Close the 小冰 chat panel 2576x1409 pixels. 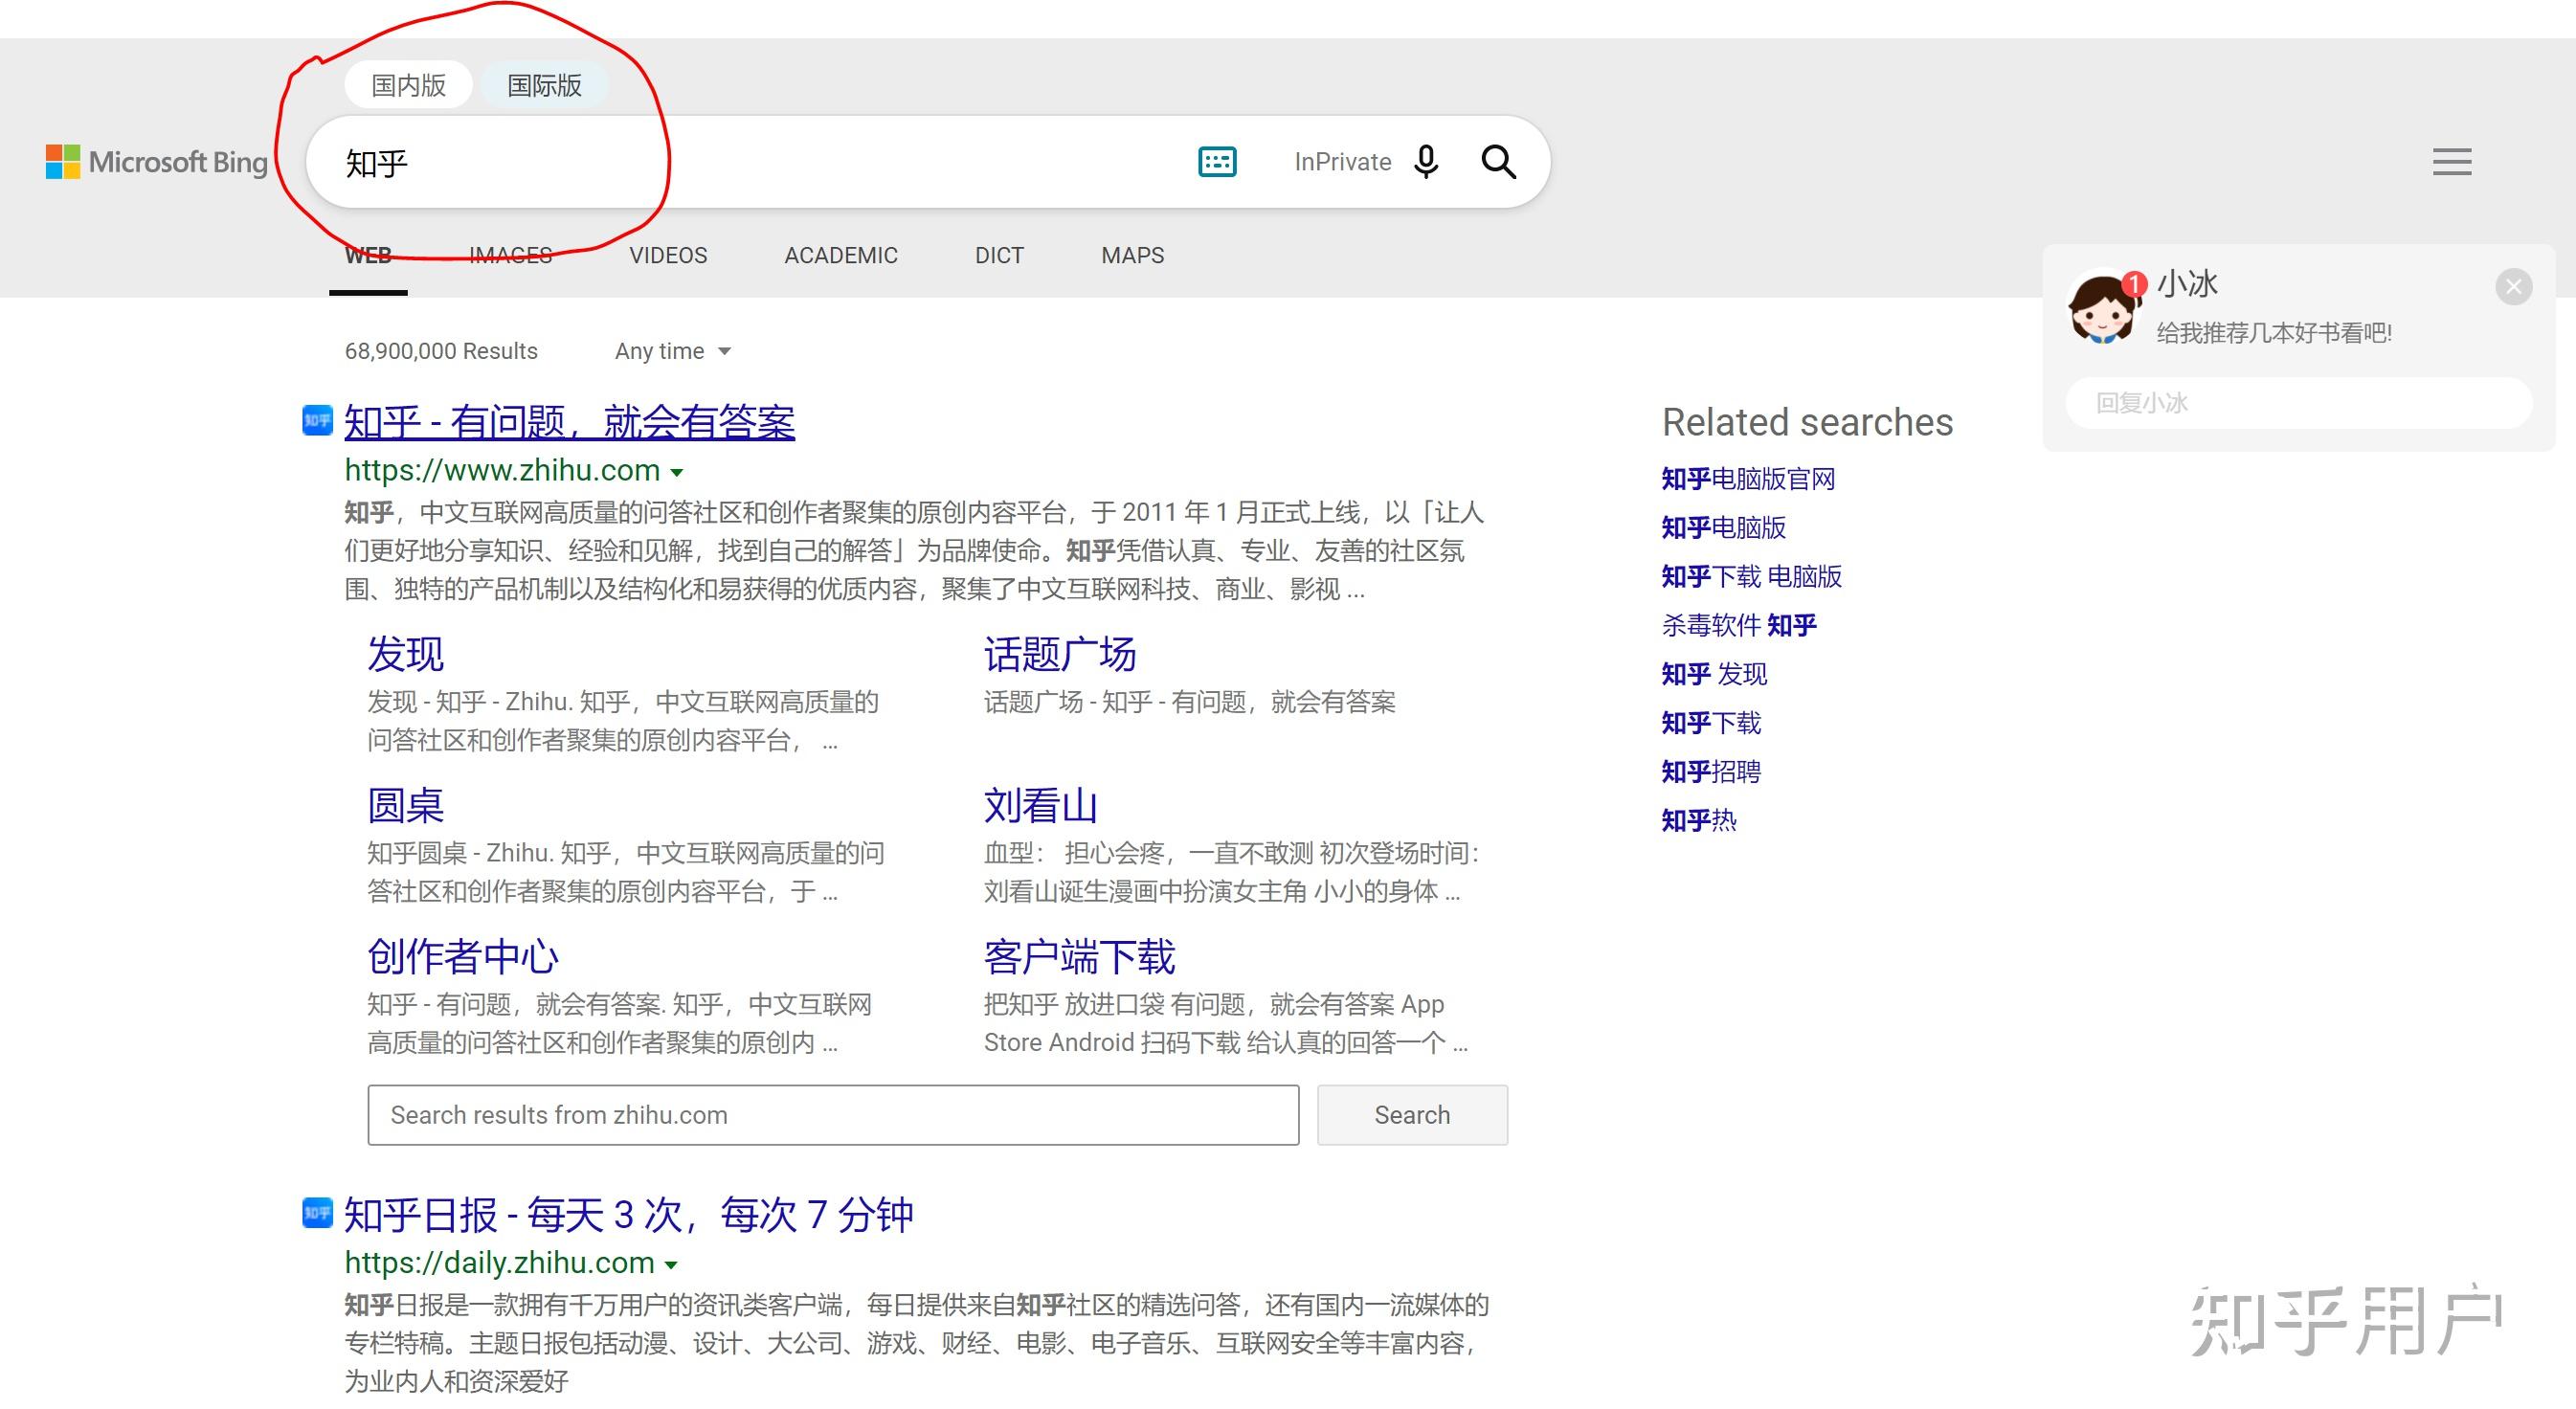click(2513, 287)
